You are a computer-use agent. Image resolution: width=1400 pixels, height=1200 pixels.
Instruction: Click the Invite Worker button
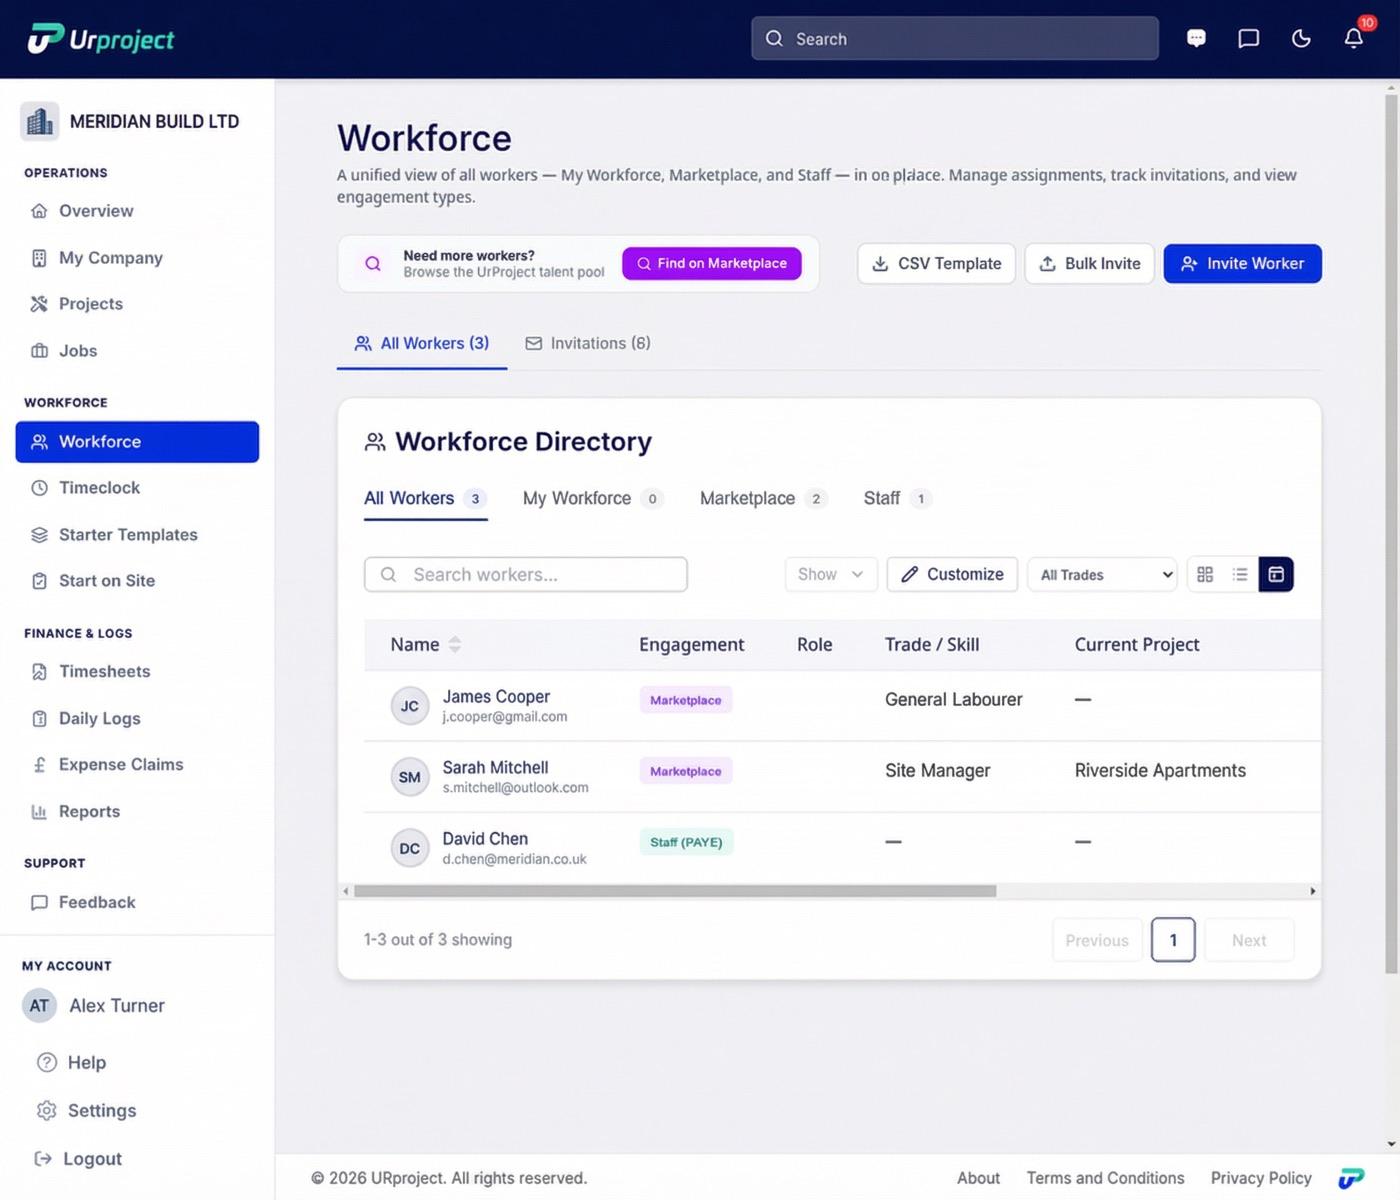[x=1243, y=264]
